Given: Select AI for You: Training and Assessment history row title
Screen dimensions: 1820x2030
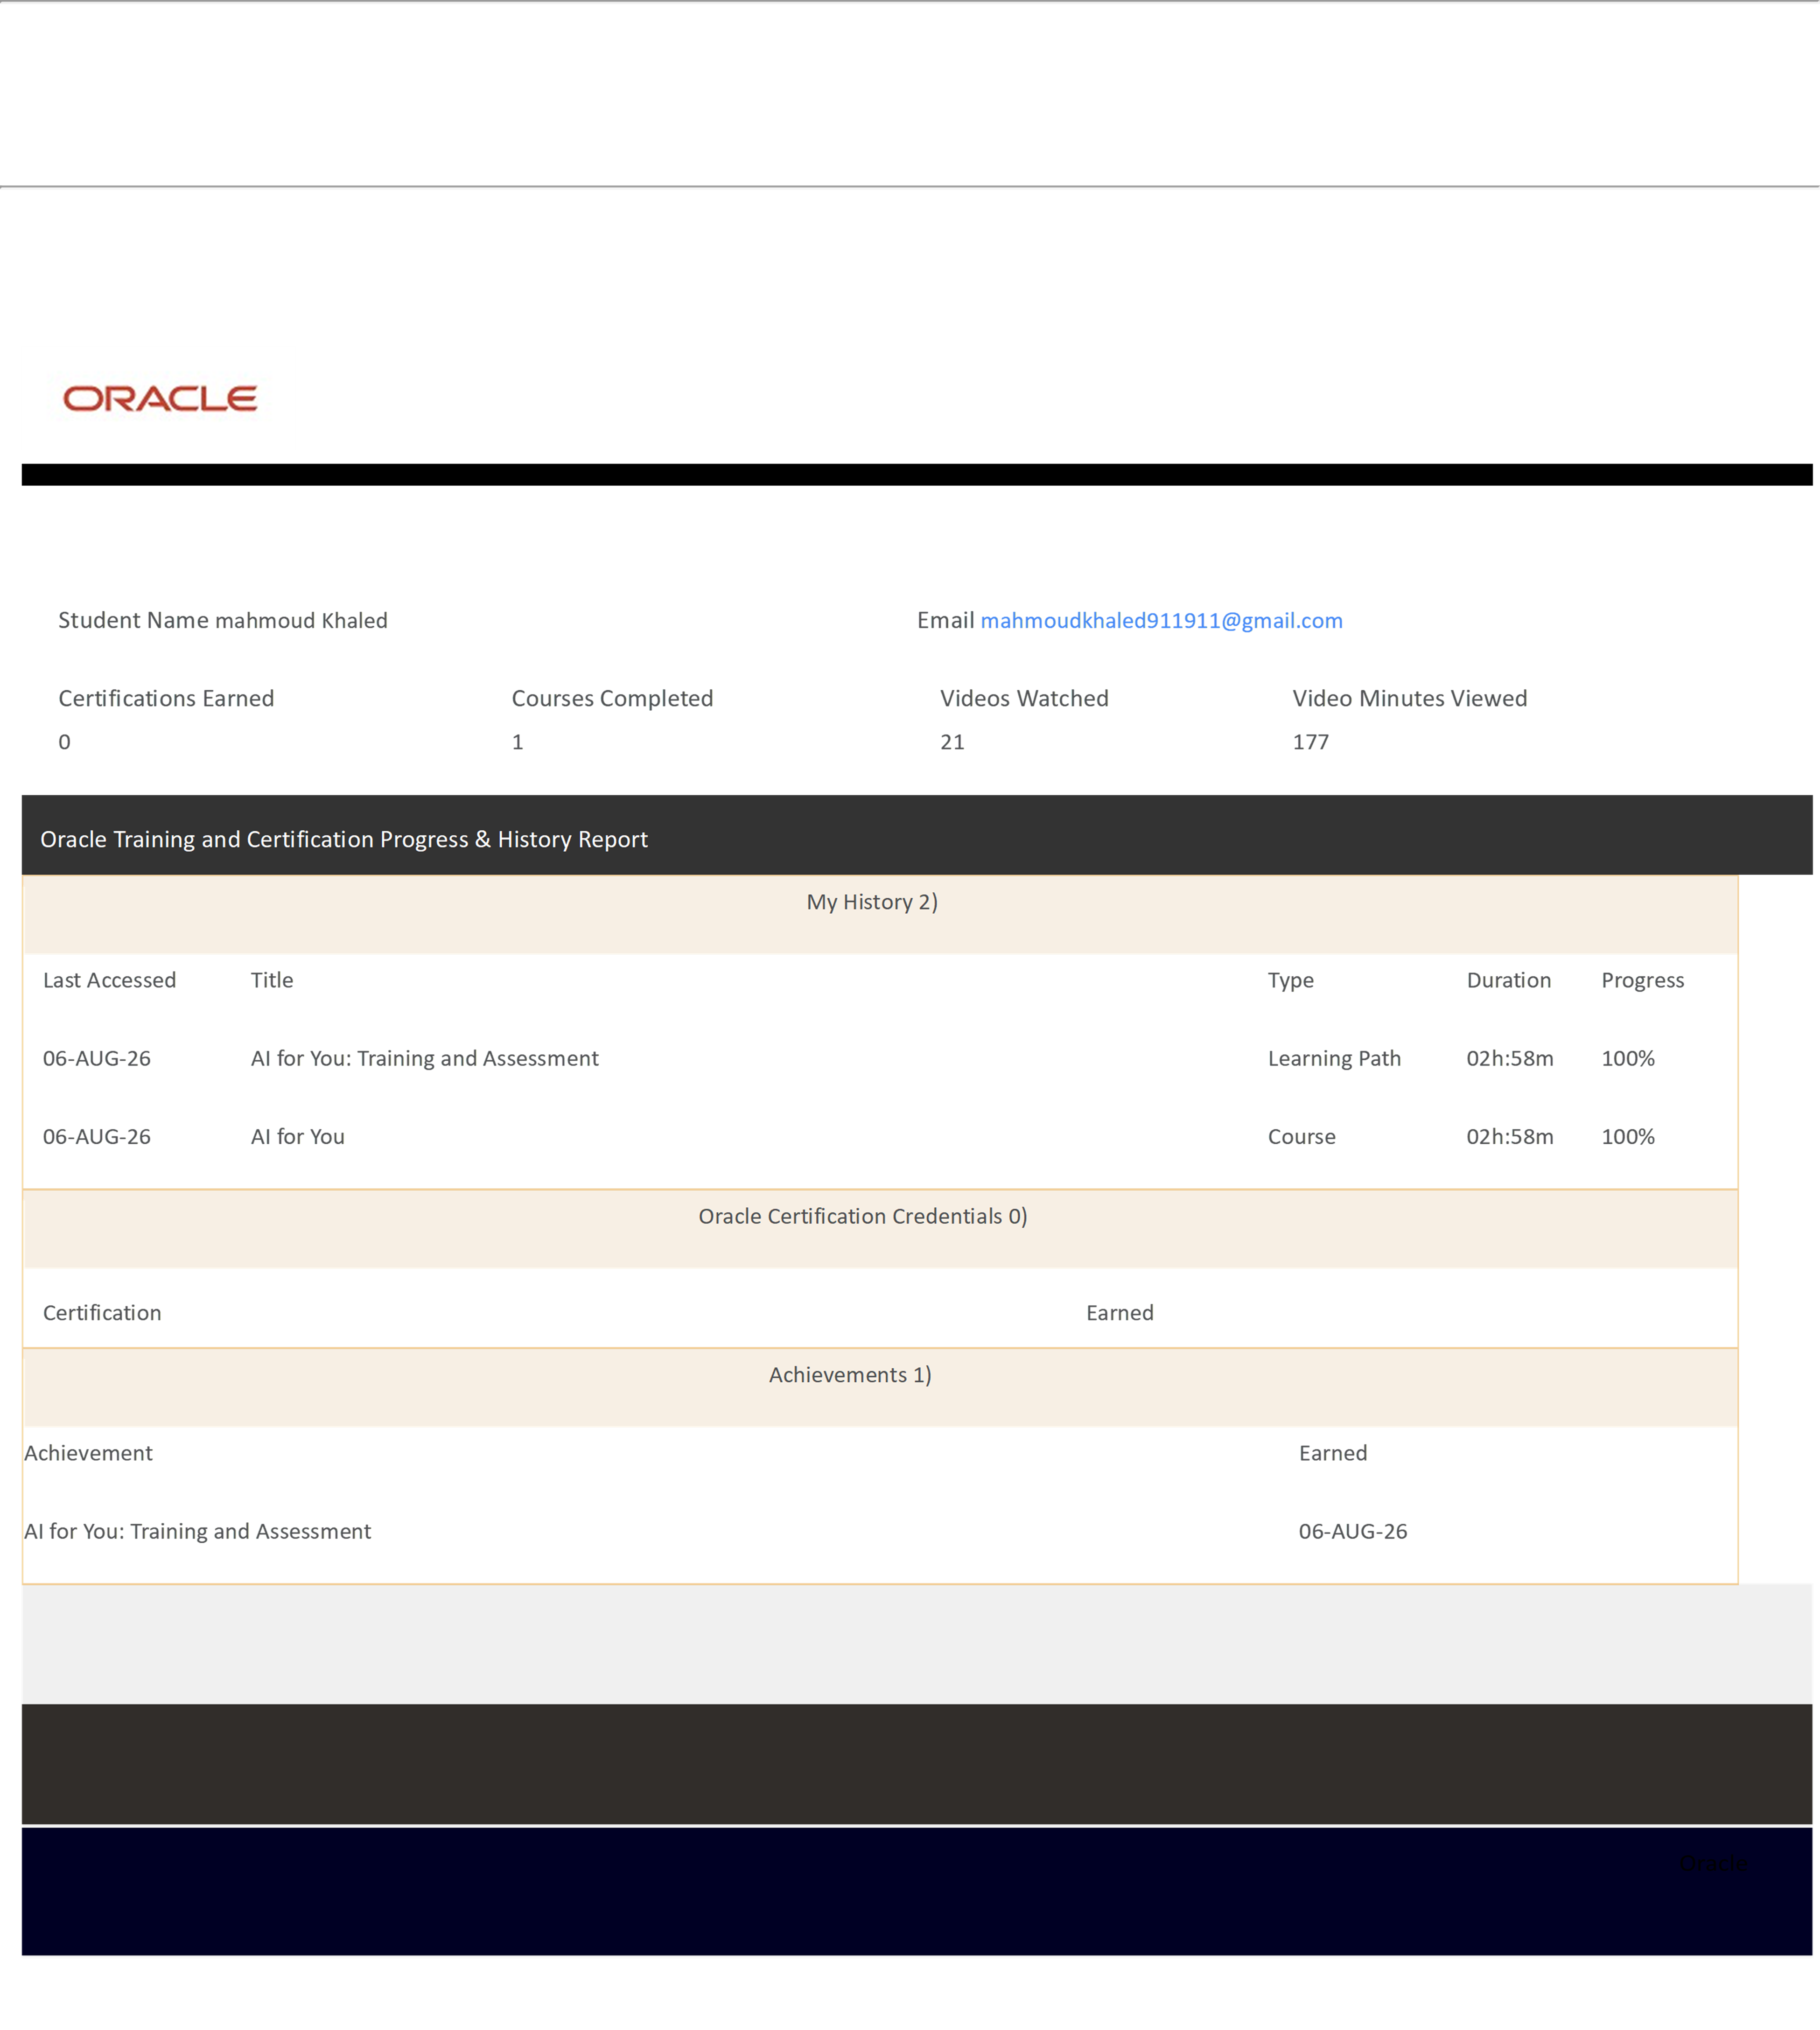Looking at the screenshot, I should pyautogui.click(x=425, y=1058).
